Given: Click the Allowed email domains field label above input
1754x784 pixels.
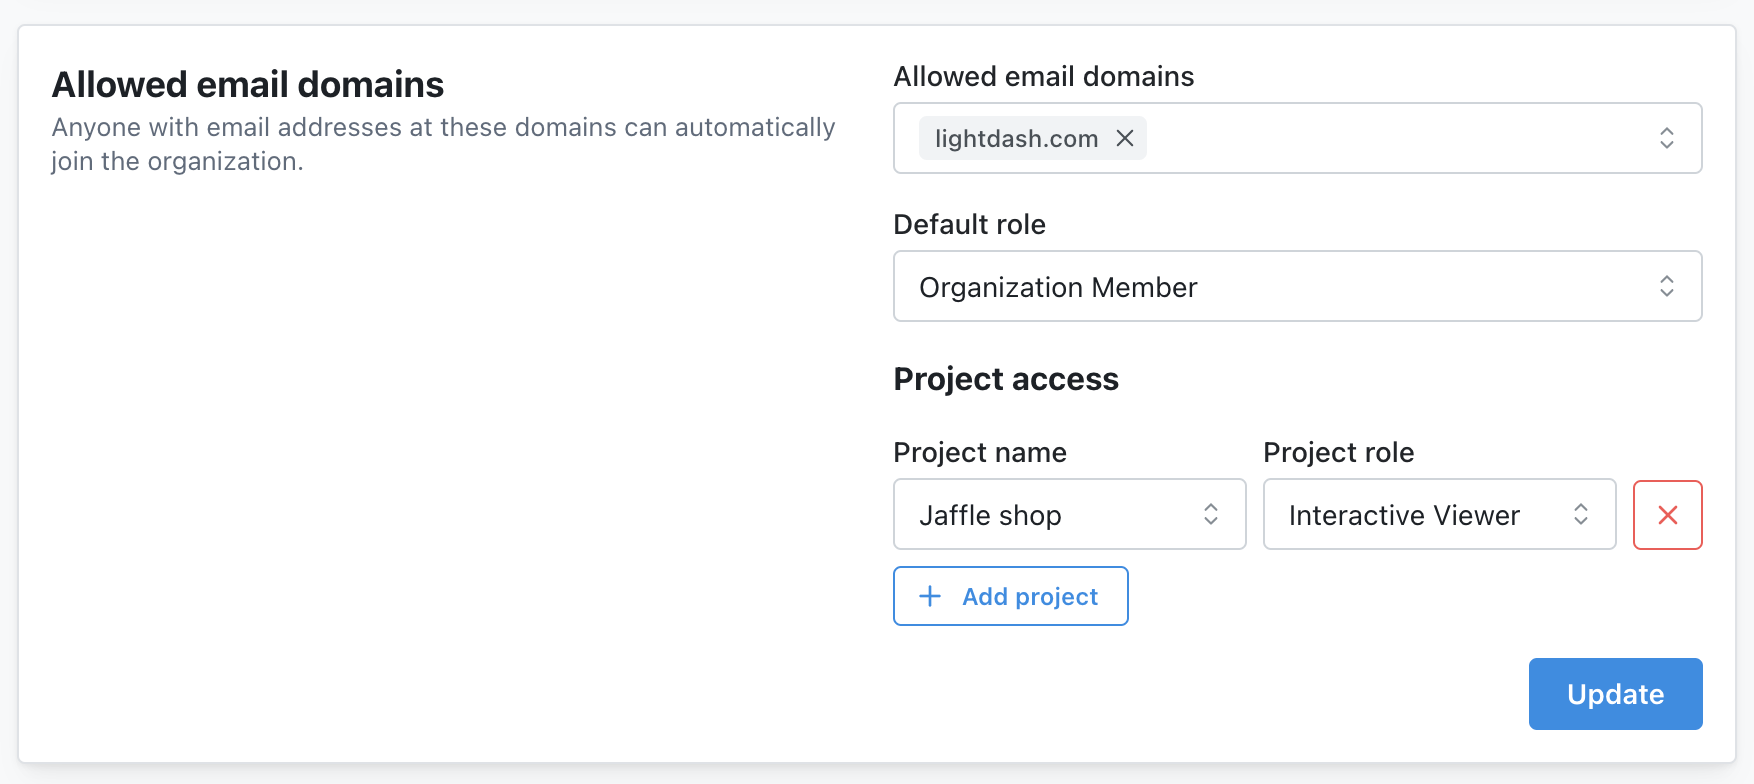Looking at the screenshot, I should point(1043,76).
